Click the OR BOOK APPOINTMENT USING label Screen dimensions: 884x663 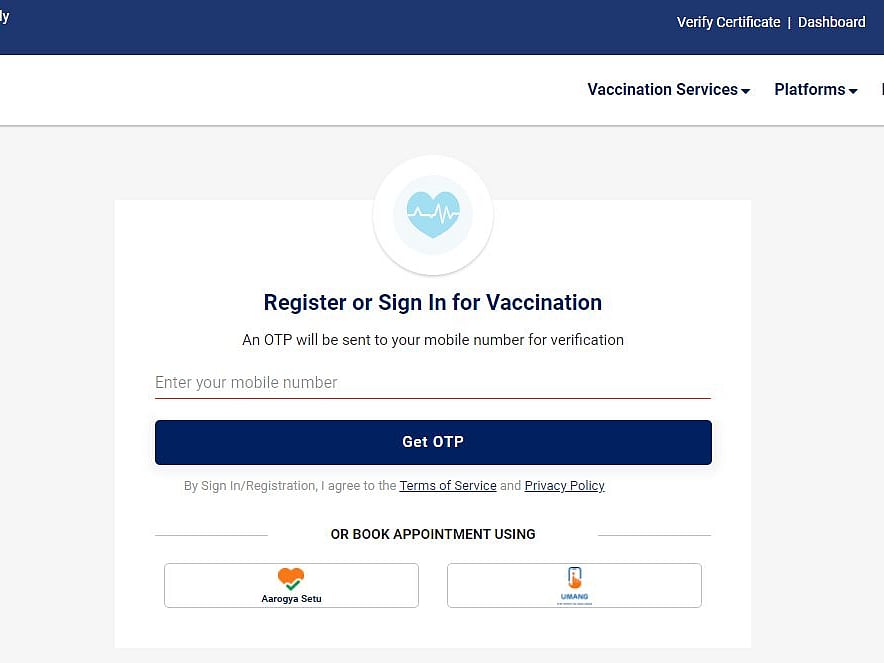coord(432,534)
